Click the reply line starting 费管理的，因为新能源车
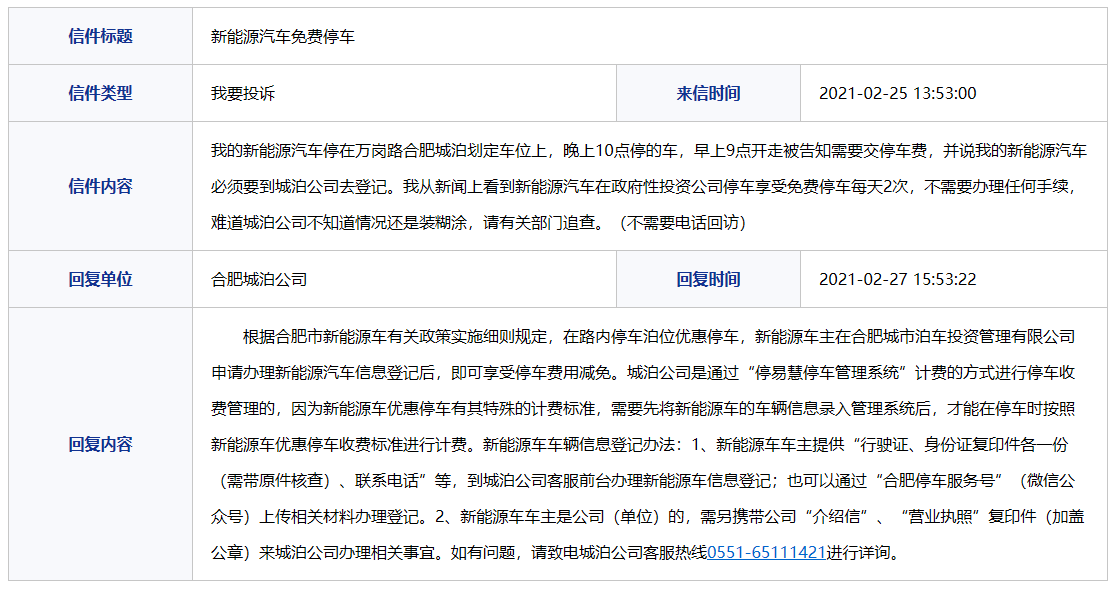 point(643,409)
